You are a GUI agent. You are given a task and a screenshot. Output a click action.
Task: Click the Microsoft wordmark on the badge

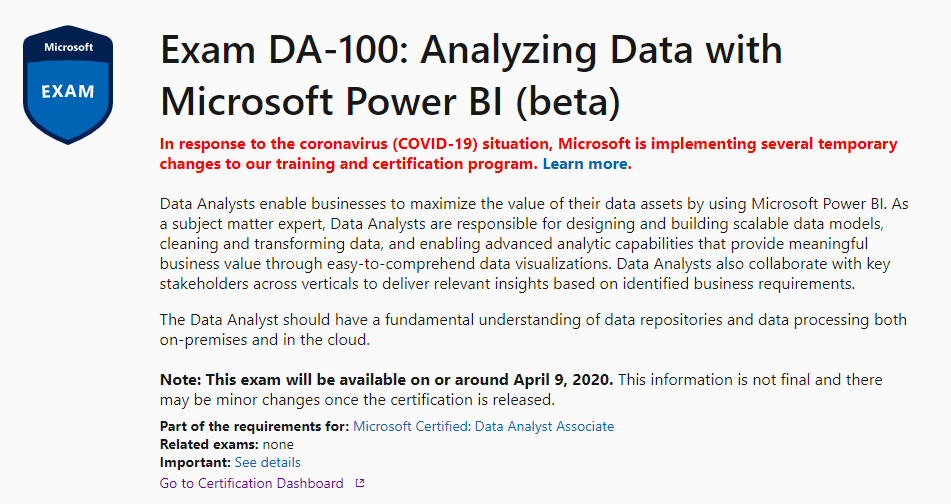pyautogui.click(x=69, y=47)
